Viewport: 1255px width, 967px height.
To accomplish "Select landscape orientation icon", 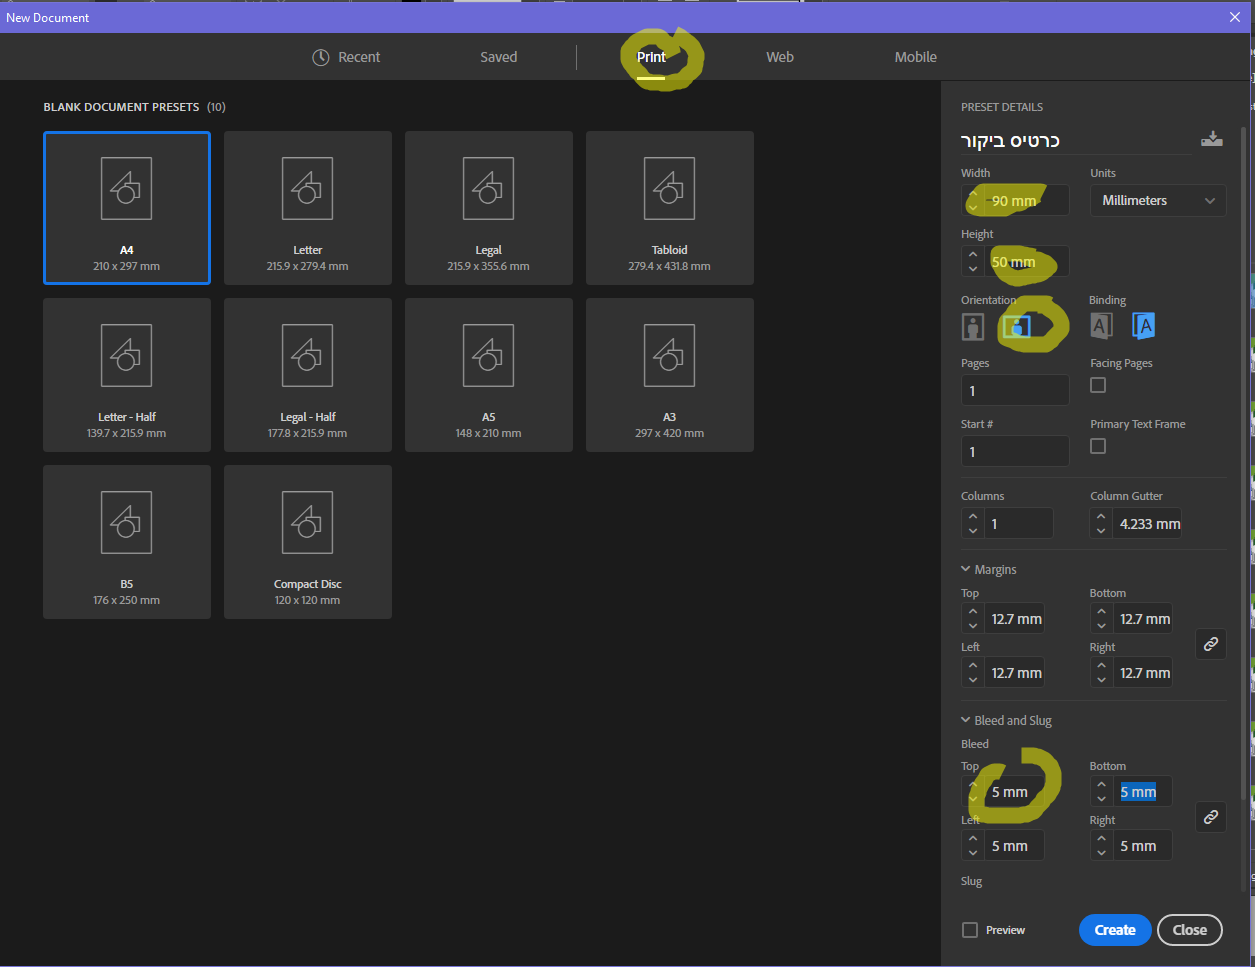I will tap(1016, 326).
